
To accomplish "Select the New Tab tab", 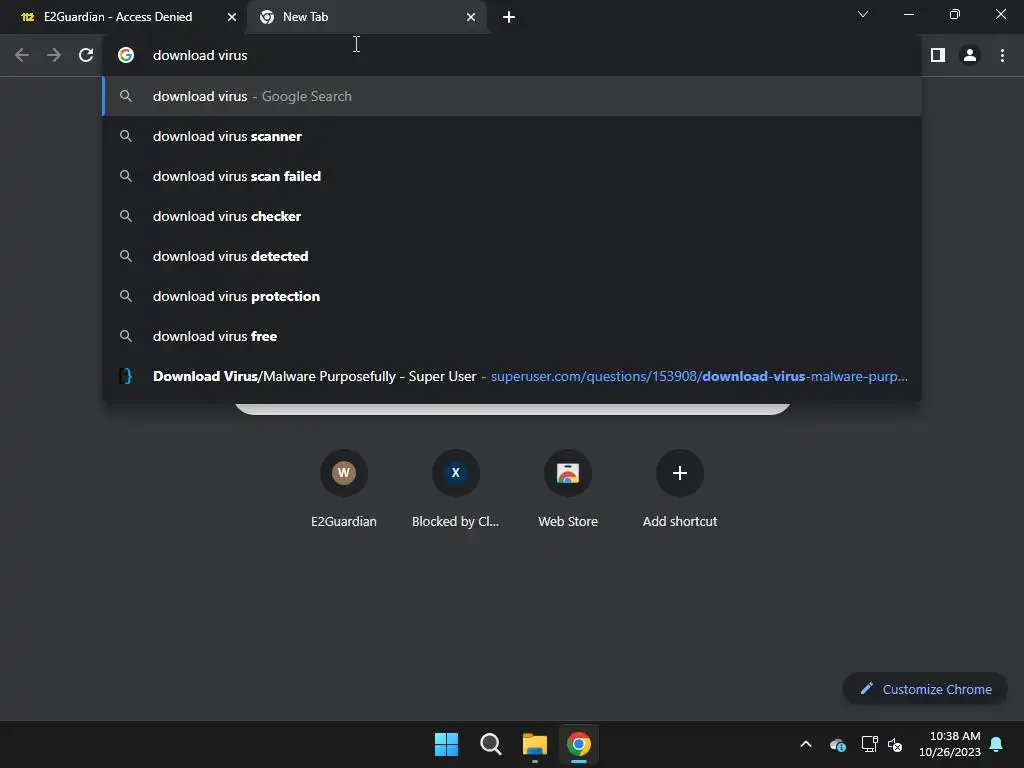I will [366, 17].
